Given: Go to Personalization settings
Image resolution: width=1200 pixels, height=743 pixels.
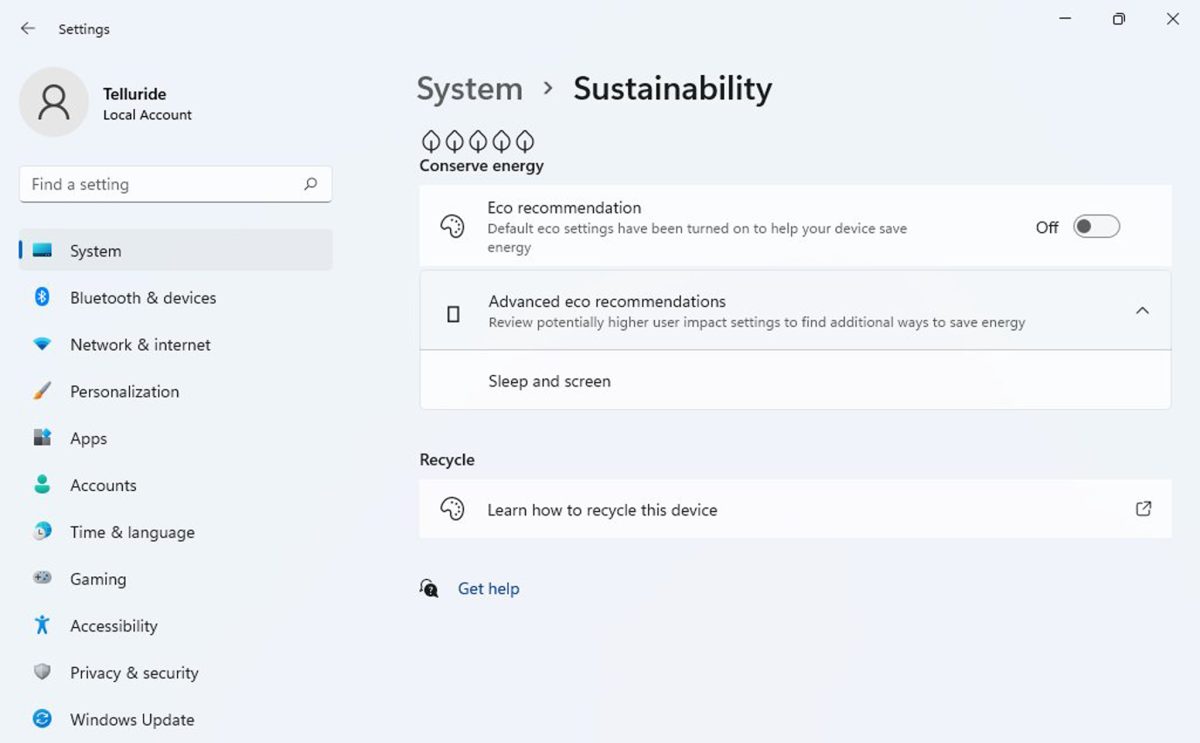Looking at the screenshot, I should point(176,391).
